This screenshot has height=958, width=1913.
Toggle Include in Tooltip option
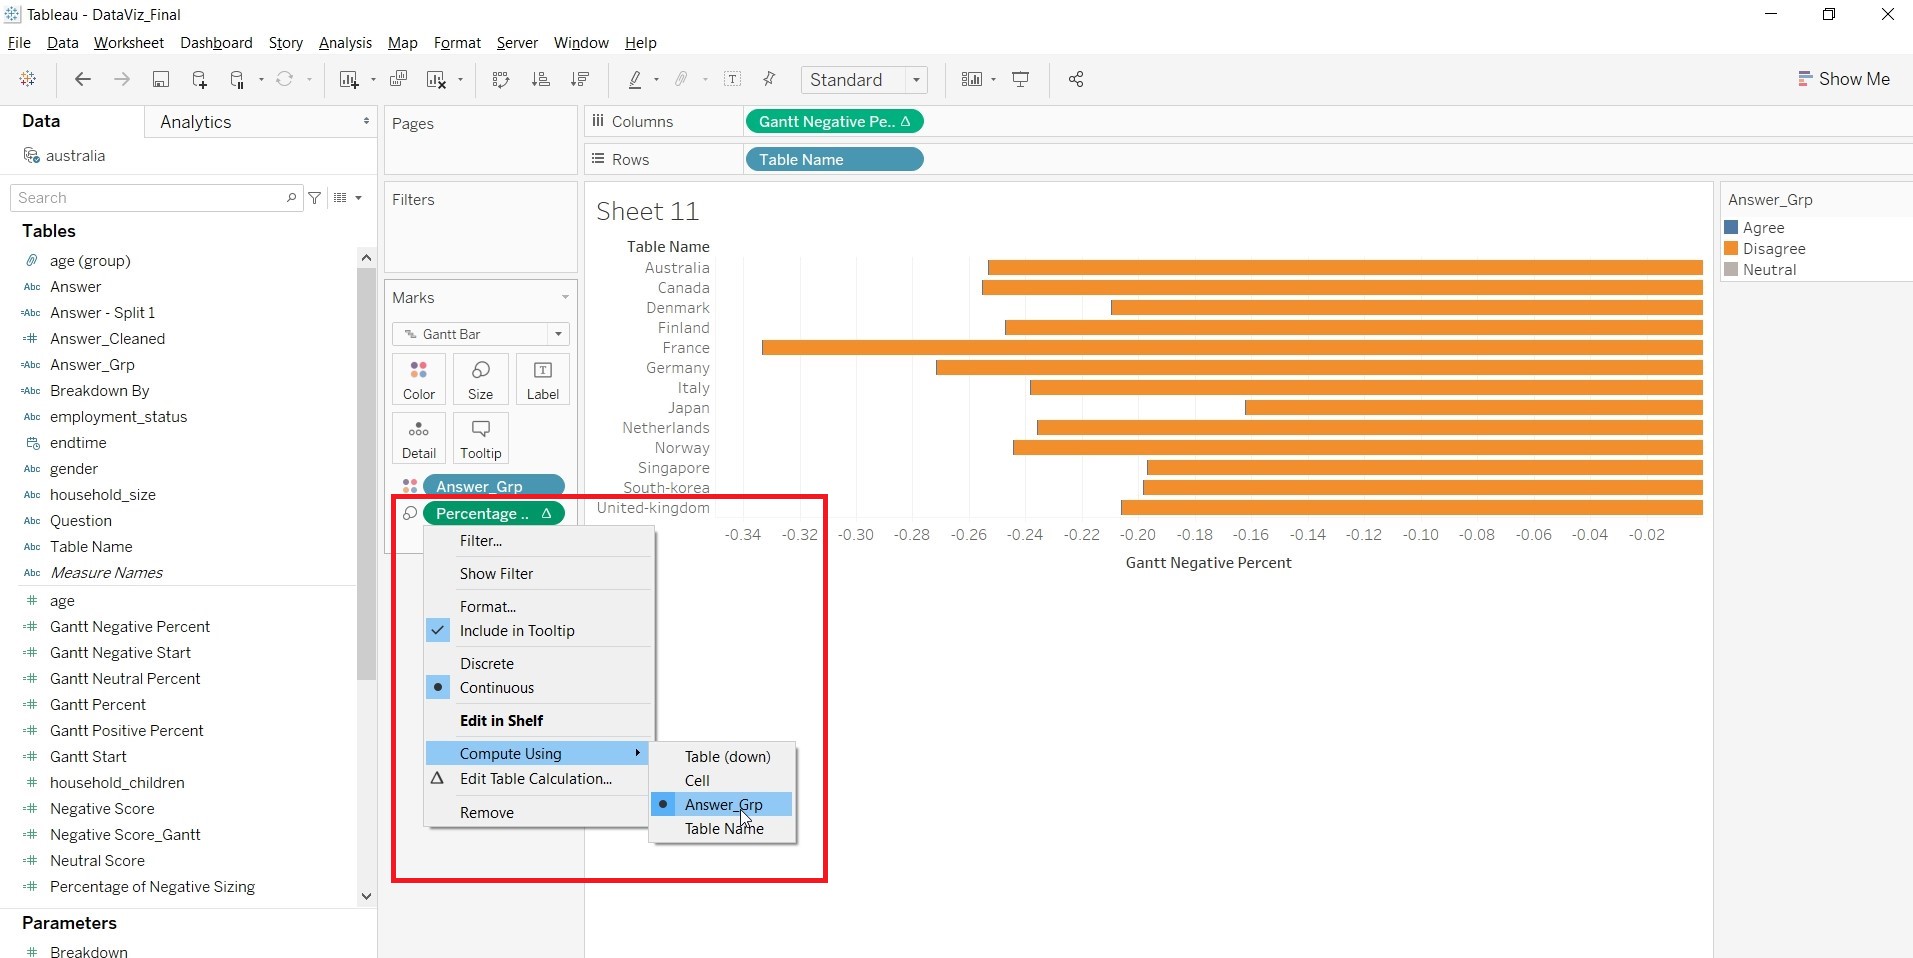click(x=516, y=631)
